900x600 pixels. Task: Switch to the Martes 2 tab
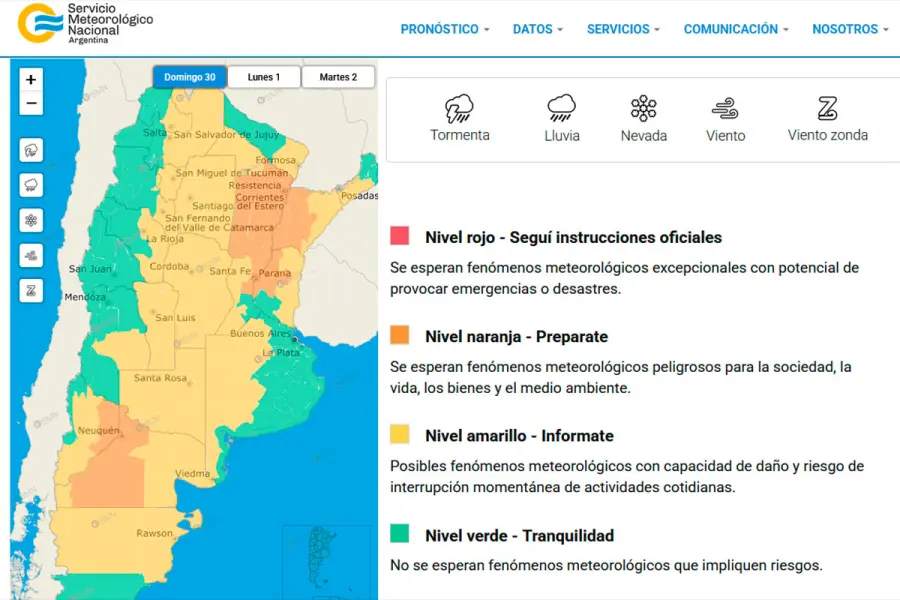point(338,77)
